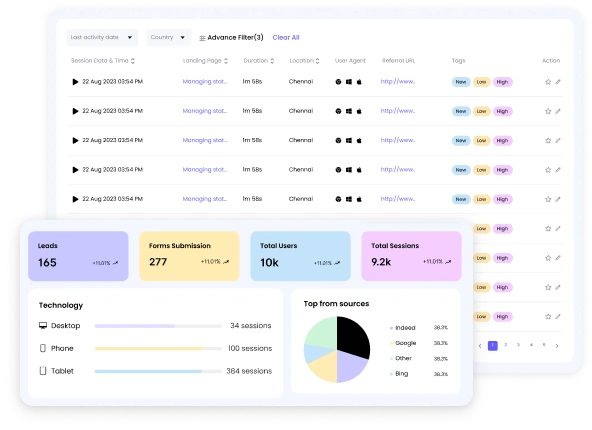Select page 3 in pagination
The image size is (592, 430).
click(x=518, y=345)
